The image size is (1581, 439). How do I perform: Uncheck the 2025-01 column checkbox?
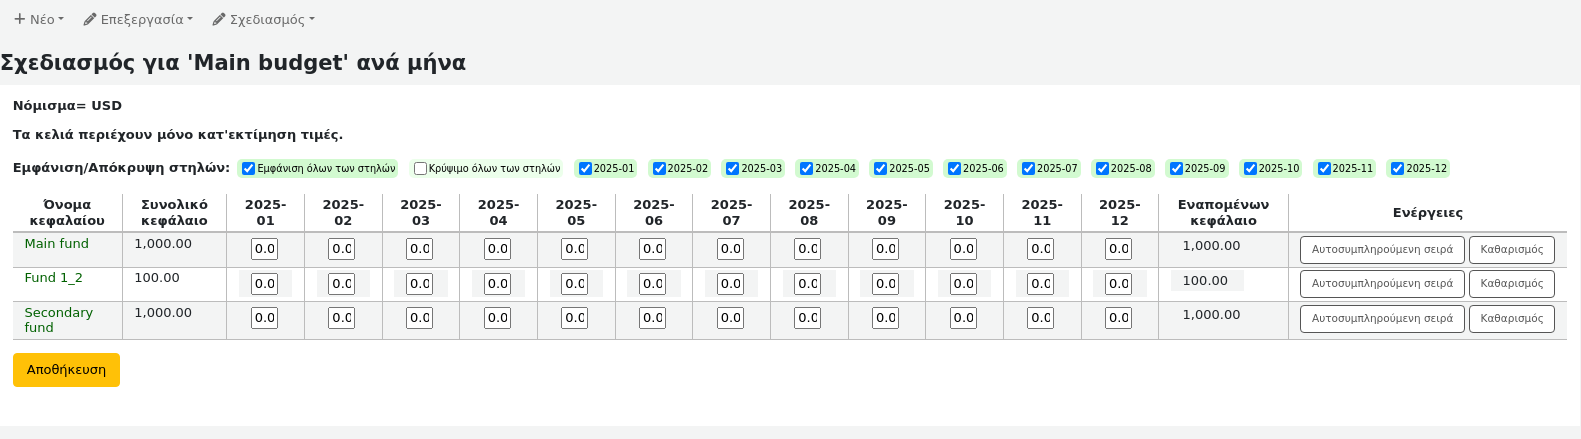(586, 169)
